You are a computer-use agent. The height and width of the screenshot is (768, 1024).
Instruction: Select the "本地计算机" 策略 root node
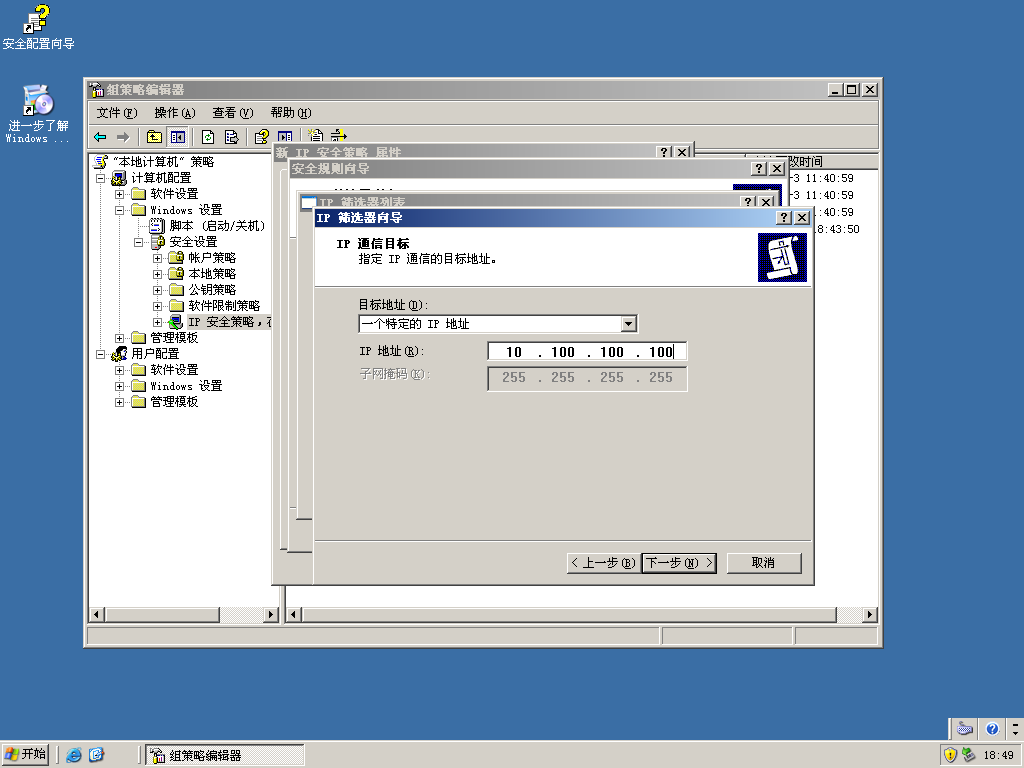(163, 162)
